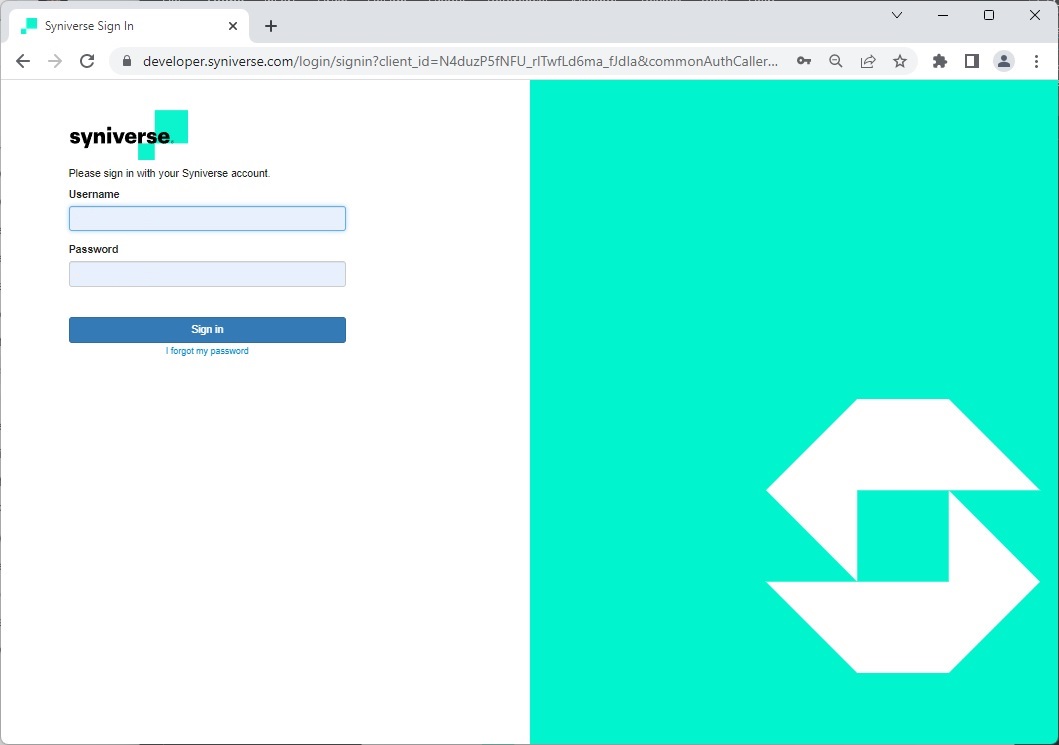The height and width of the screenshot is (745, 1059).
Task: Click the forward navigation arrow
Action: [55, 61]
